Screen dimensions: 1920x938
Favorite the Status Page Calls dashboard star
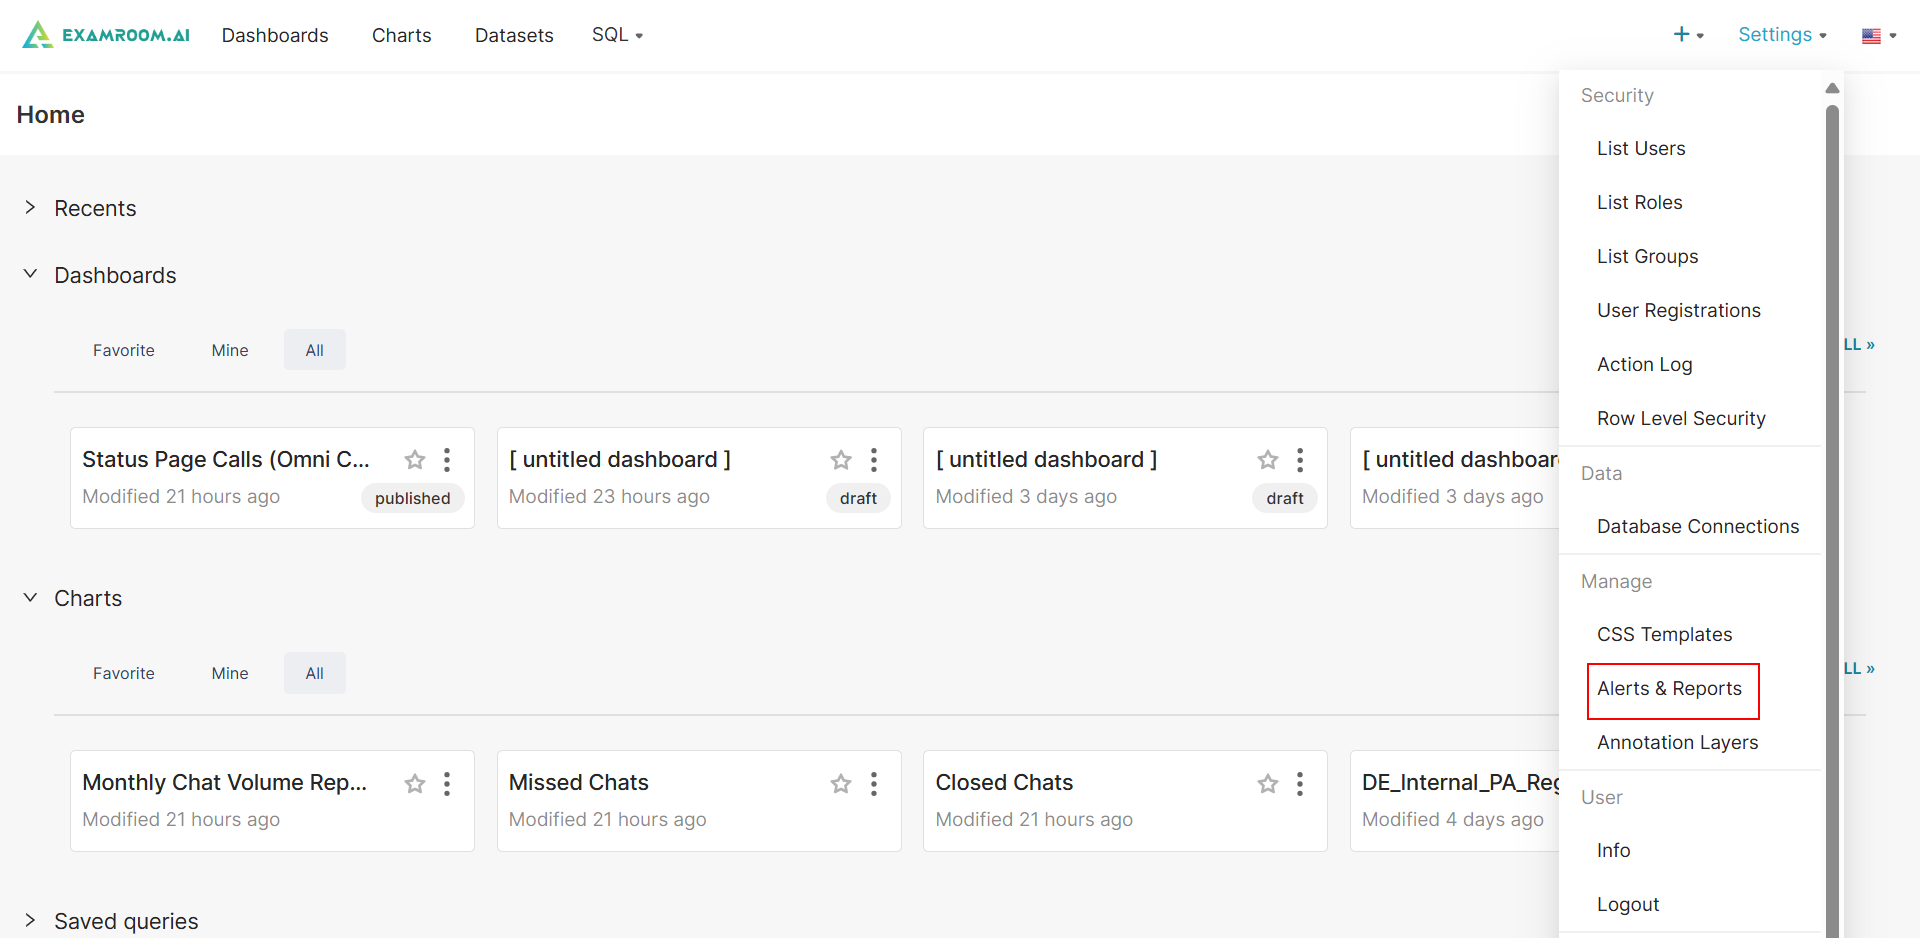(415, 460)
